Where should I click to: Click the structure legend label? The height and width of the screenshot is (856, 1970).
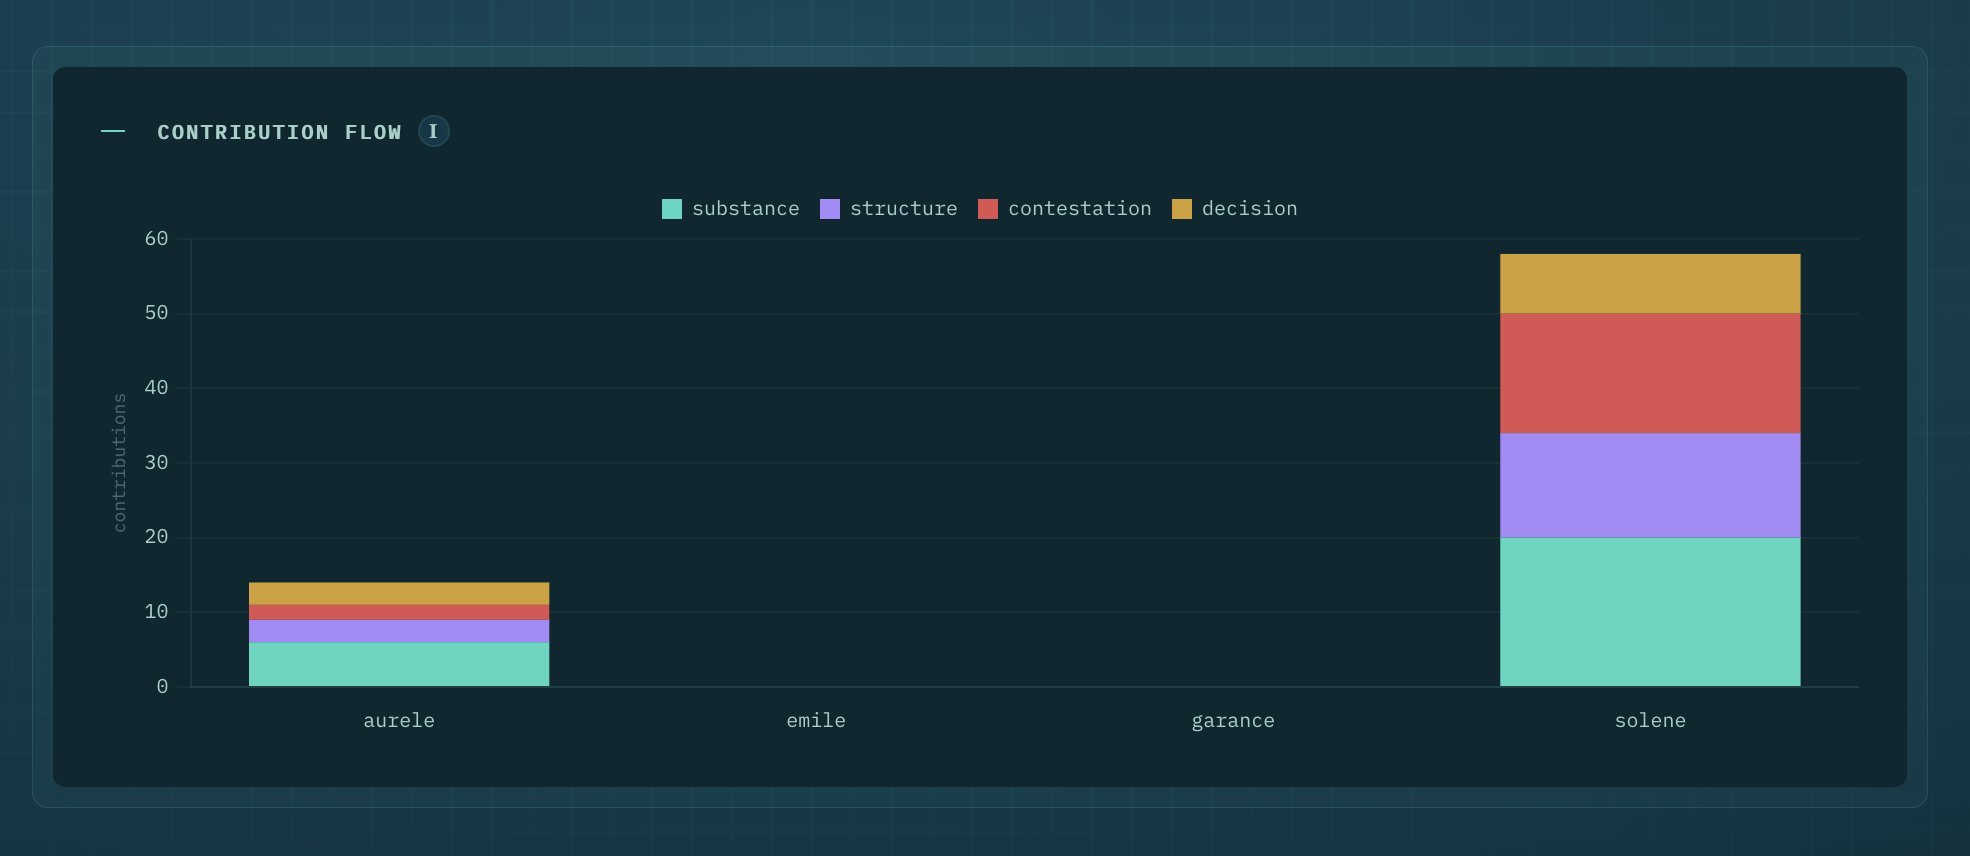click(x=904, y=209)
